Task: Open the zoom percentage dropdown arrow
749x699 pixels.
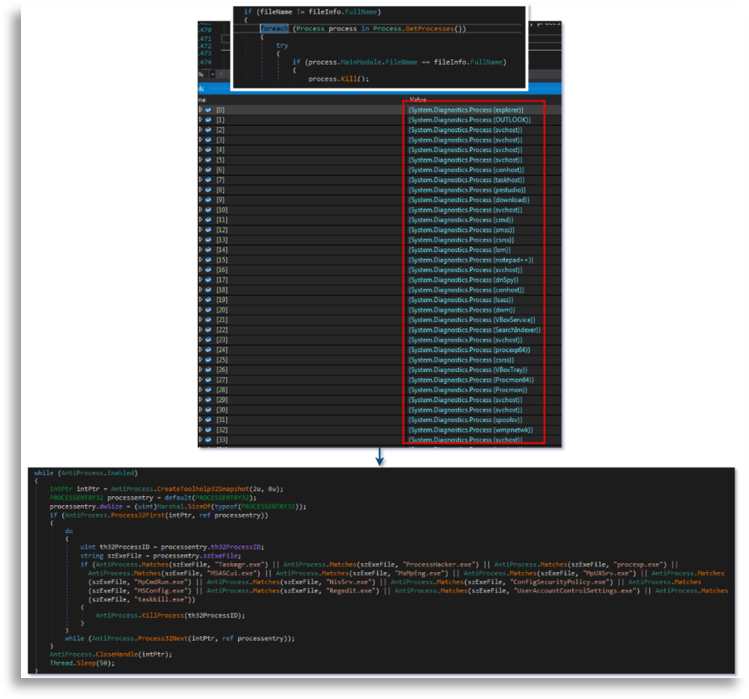Action: 210,74
